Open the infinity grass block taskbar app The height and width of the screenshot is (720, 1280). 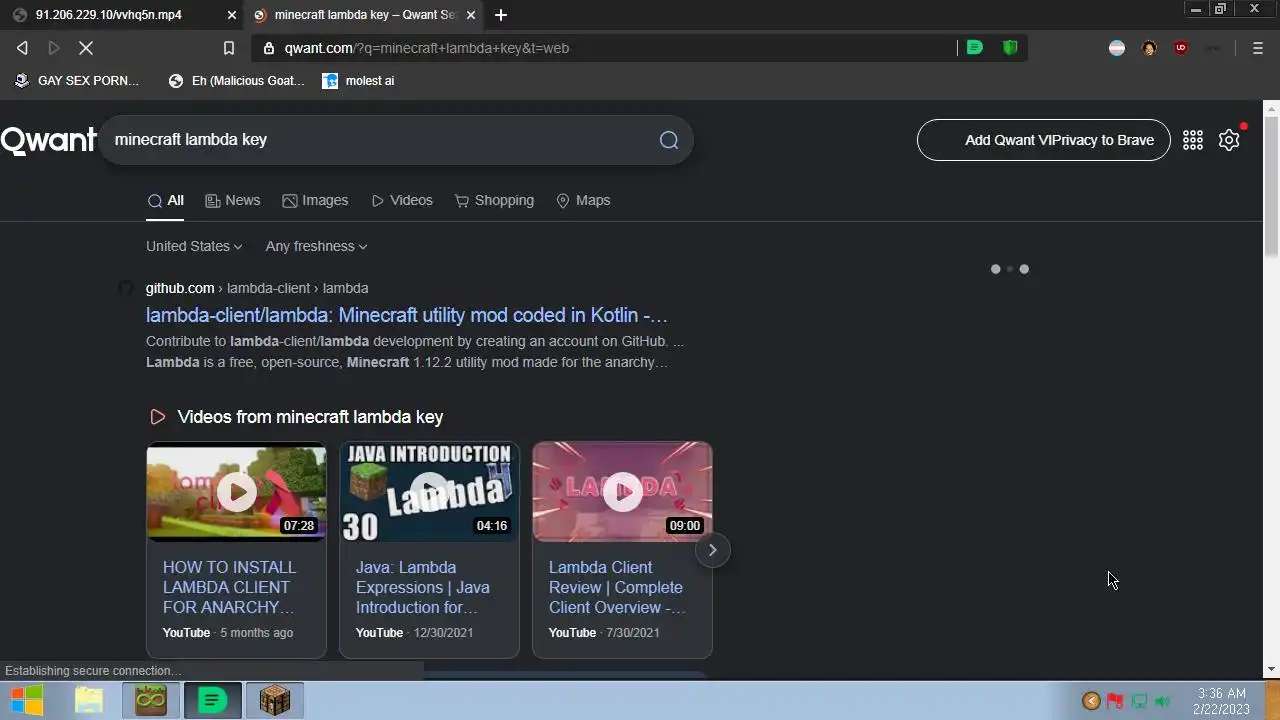[x=151, y=701]
